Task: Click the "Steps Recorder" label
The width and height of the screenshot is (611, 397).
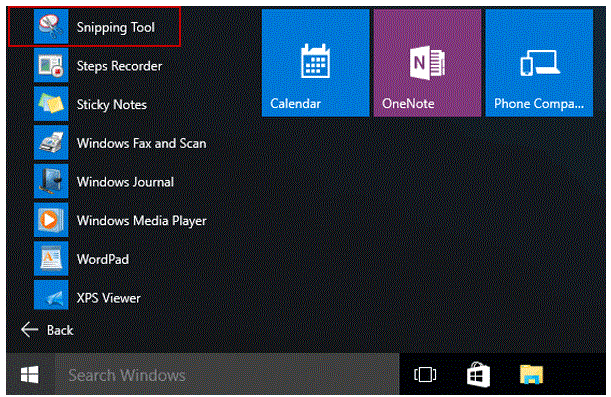Action: (119, 66)
